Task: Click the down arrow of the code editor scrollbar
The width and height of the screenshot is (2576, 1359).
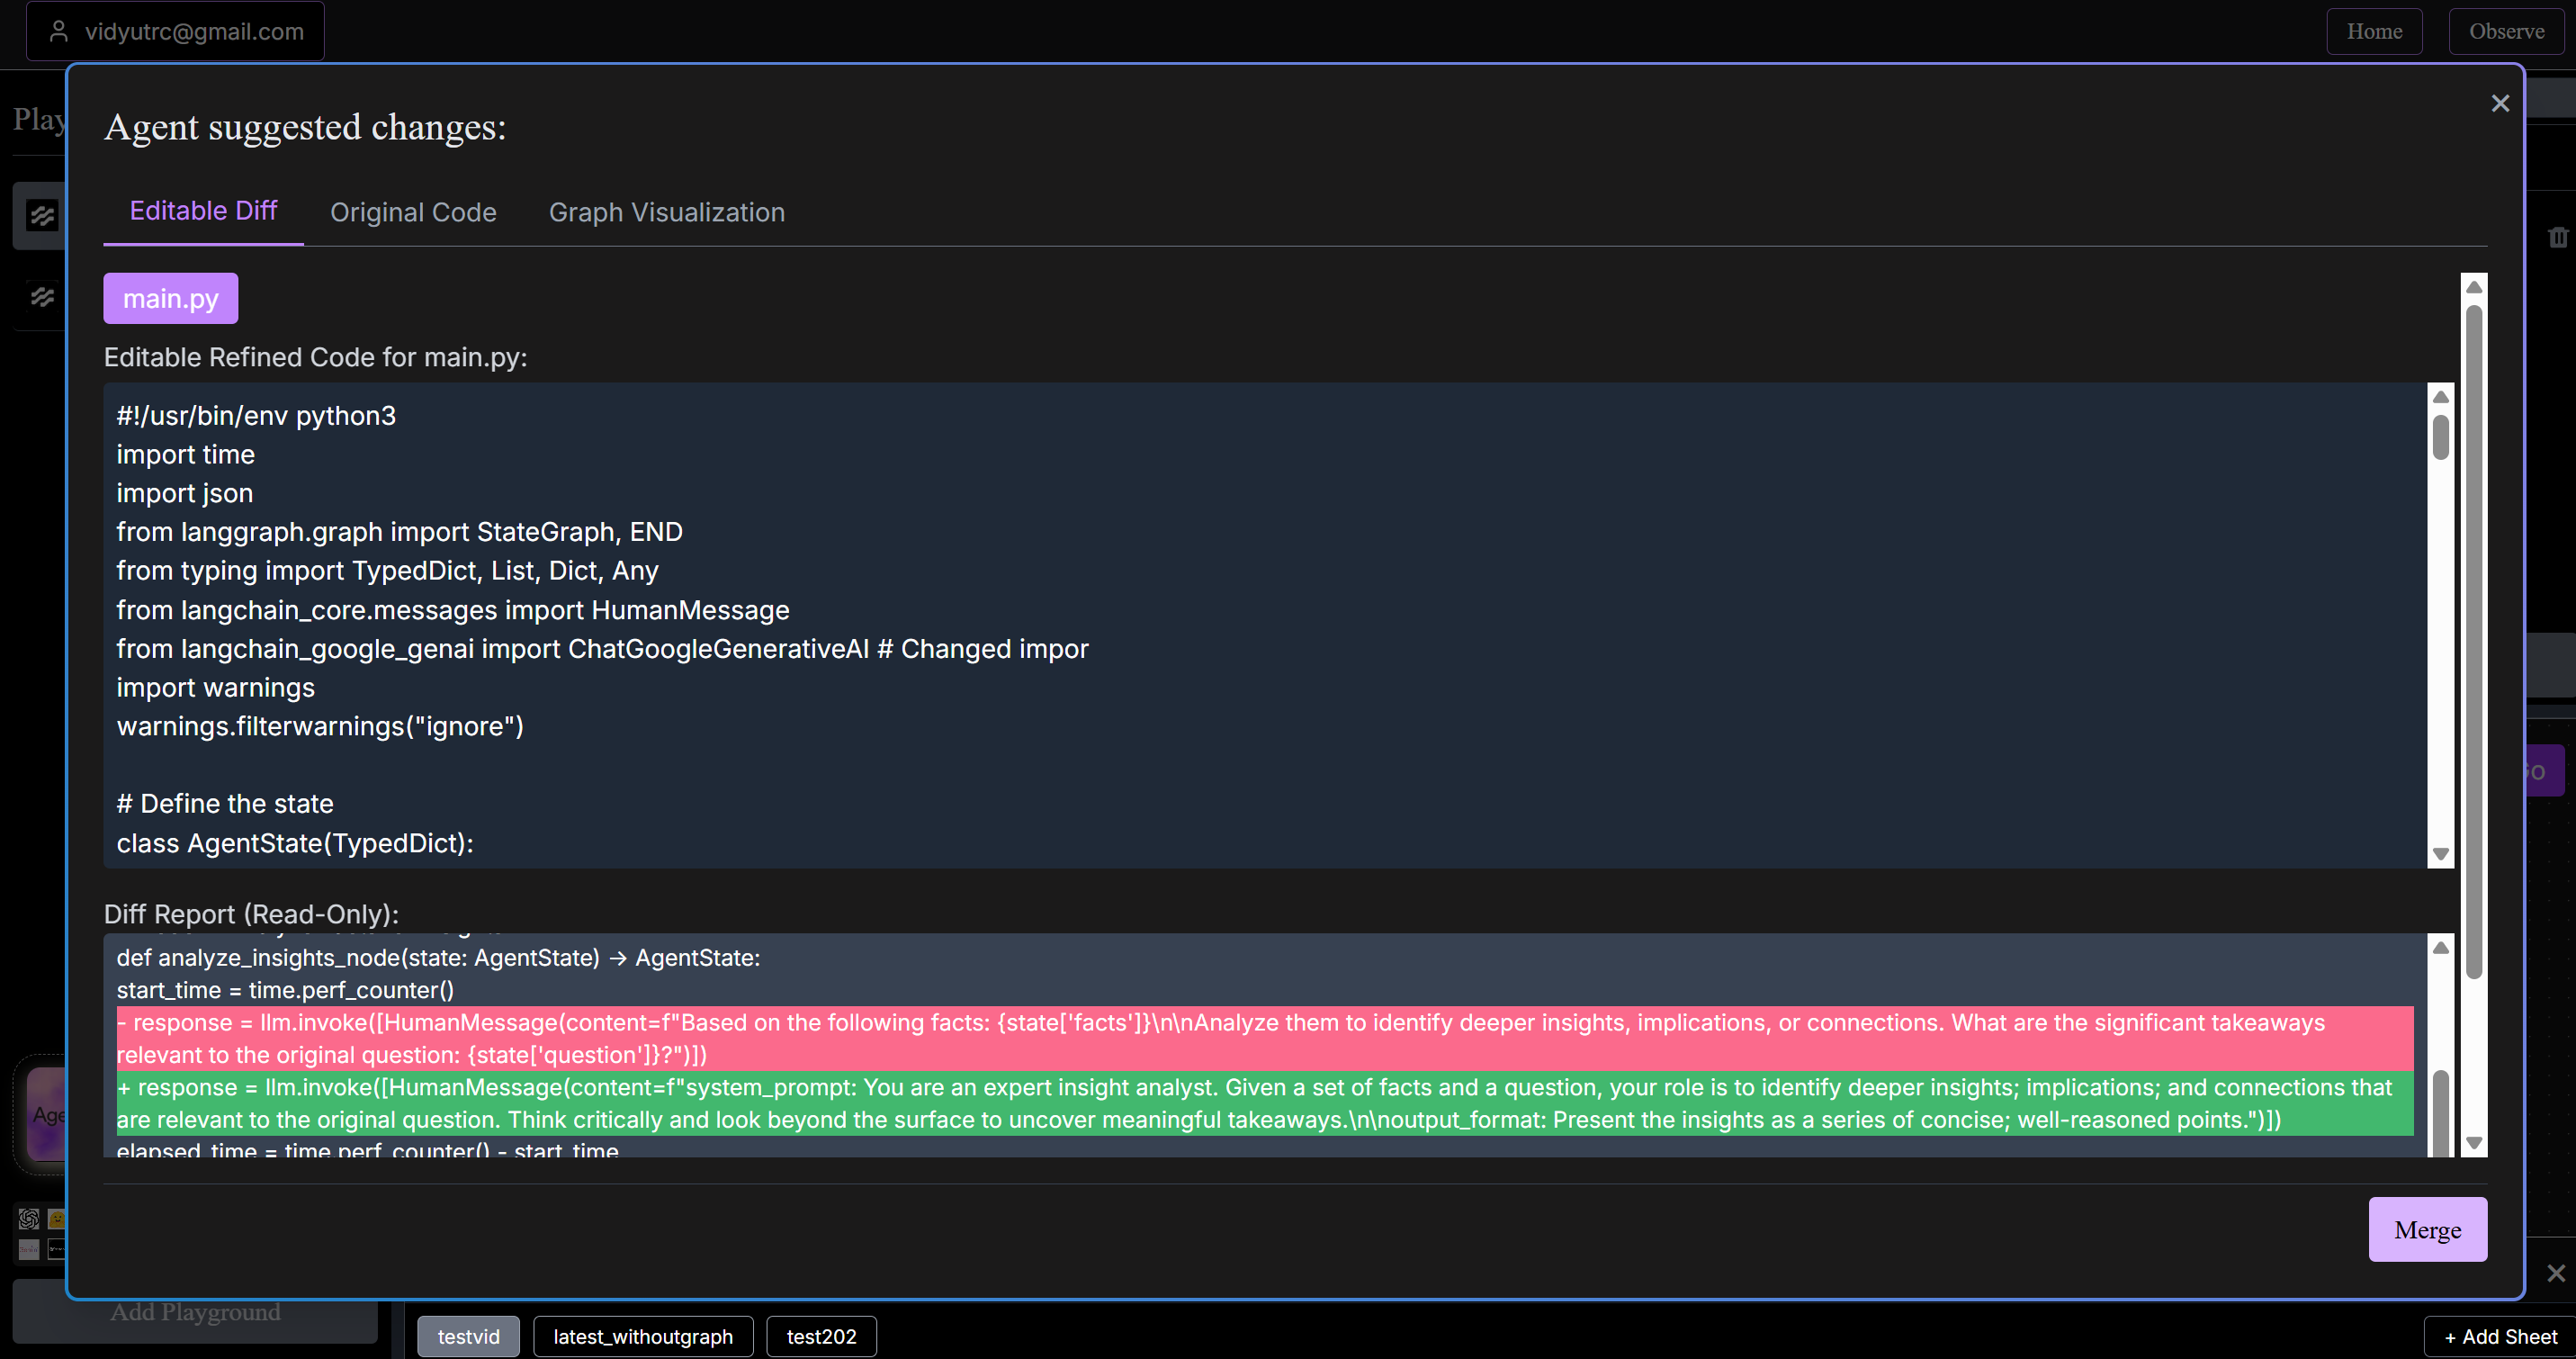Action: 2440,854
